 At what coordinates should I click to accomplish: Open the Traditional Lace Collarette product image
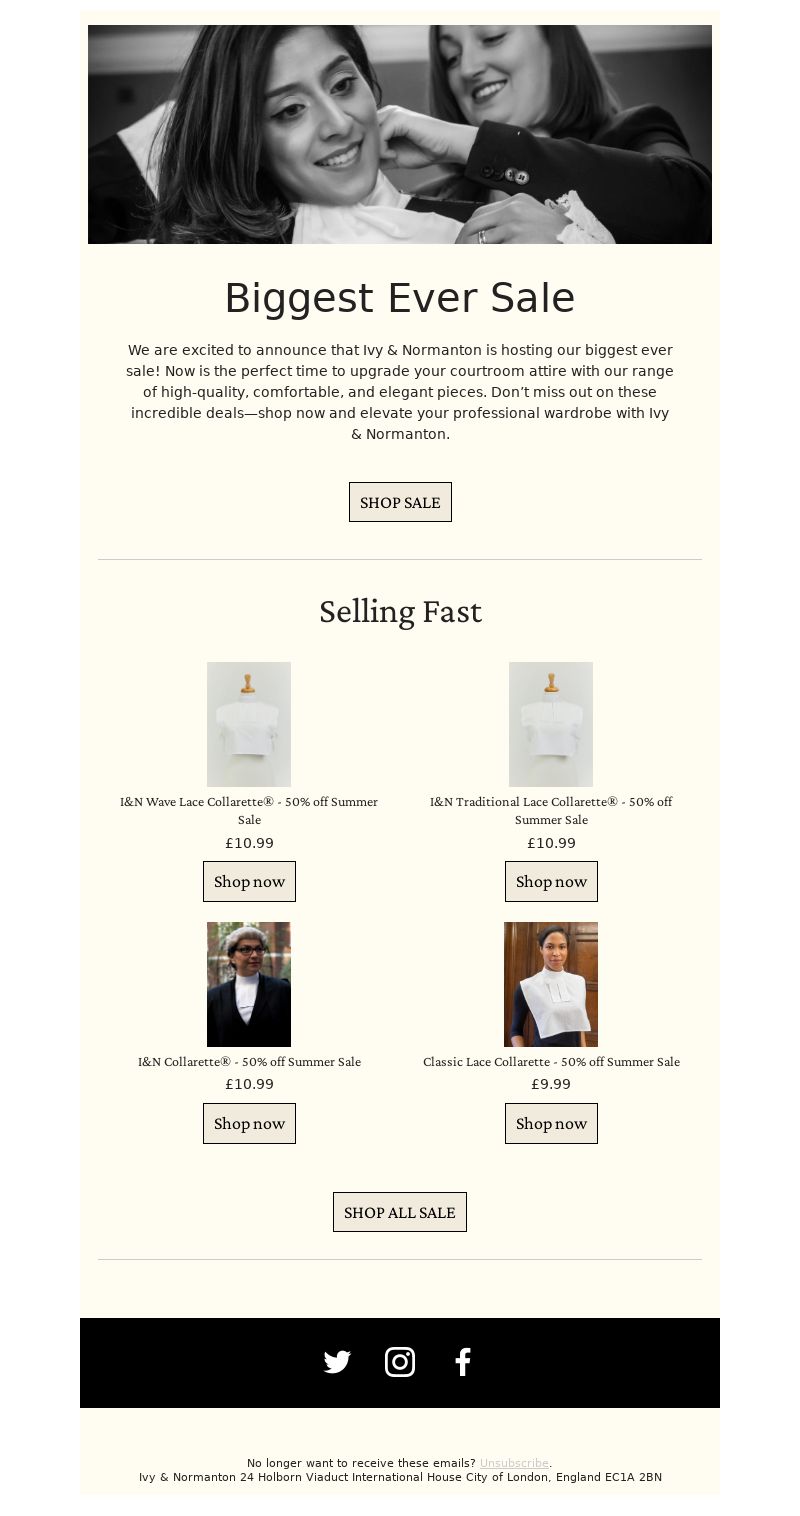coord(551,724)
